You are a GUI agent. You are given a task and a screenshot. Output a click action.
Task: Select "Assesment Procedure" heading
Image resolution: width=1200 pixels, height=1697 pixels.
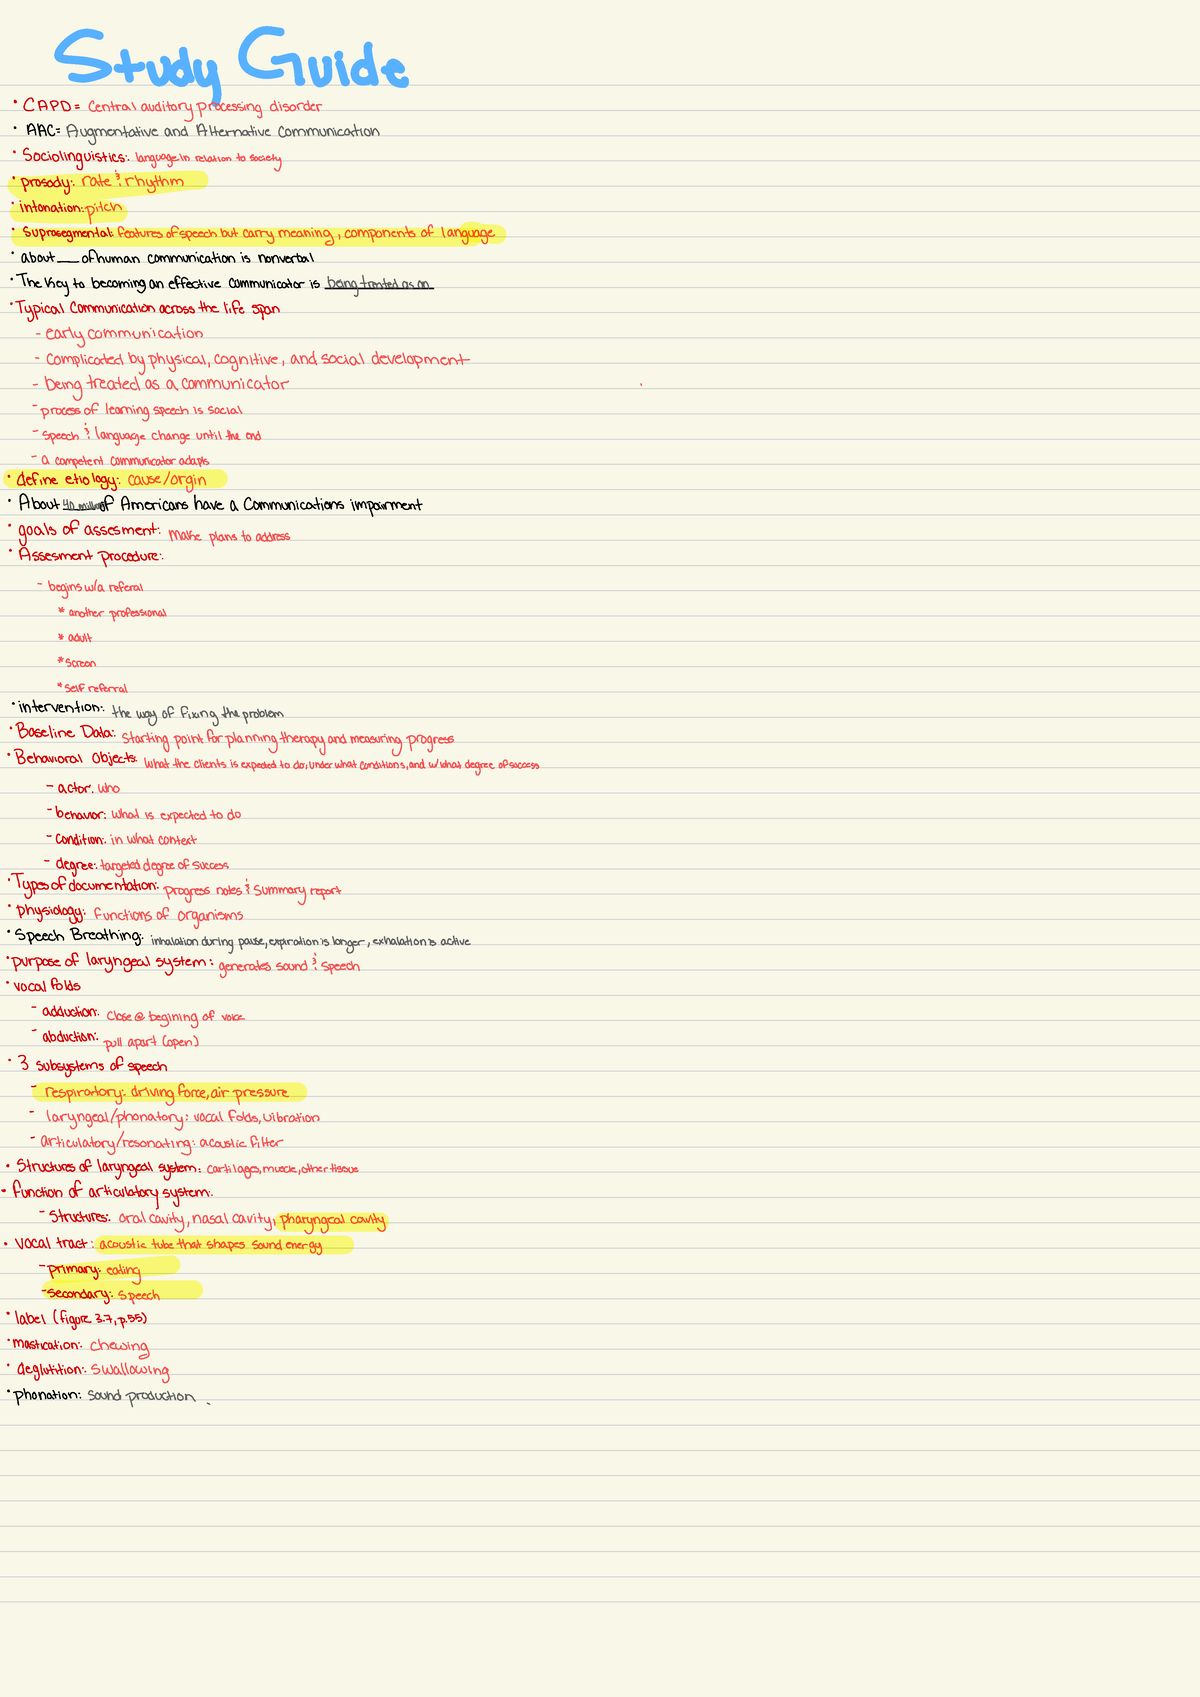tap(91, 556)
